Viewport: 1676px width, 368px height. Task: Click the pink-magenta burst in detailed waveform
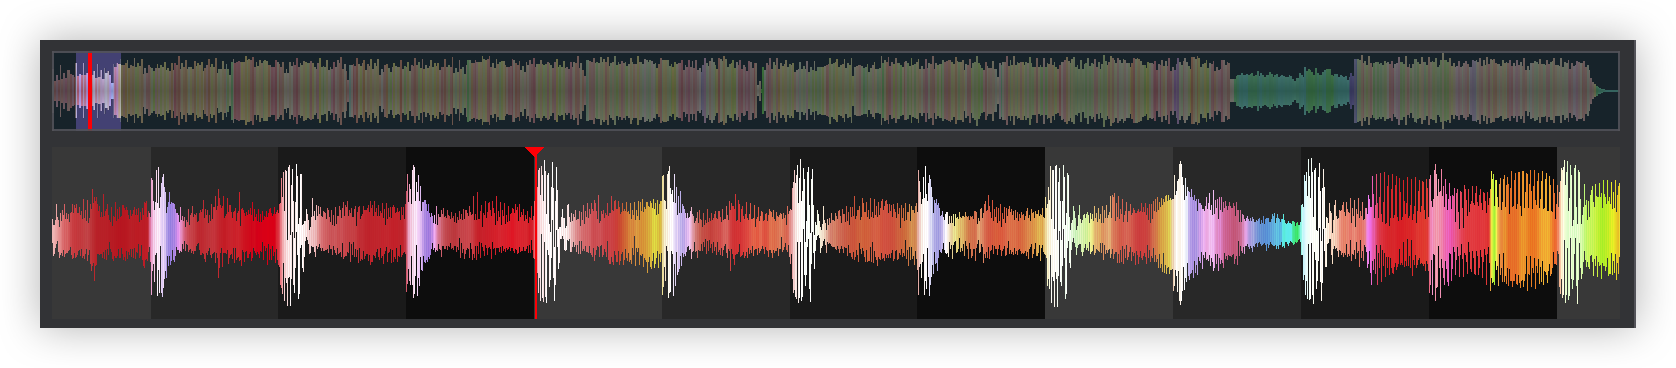pos(1440,232)
